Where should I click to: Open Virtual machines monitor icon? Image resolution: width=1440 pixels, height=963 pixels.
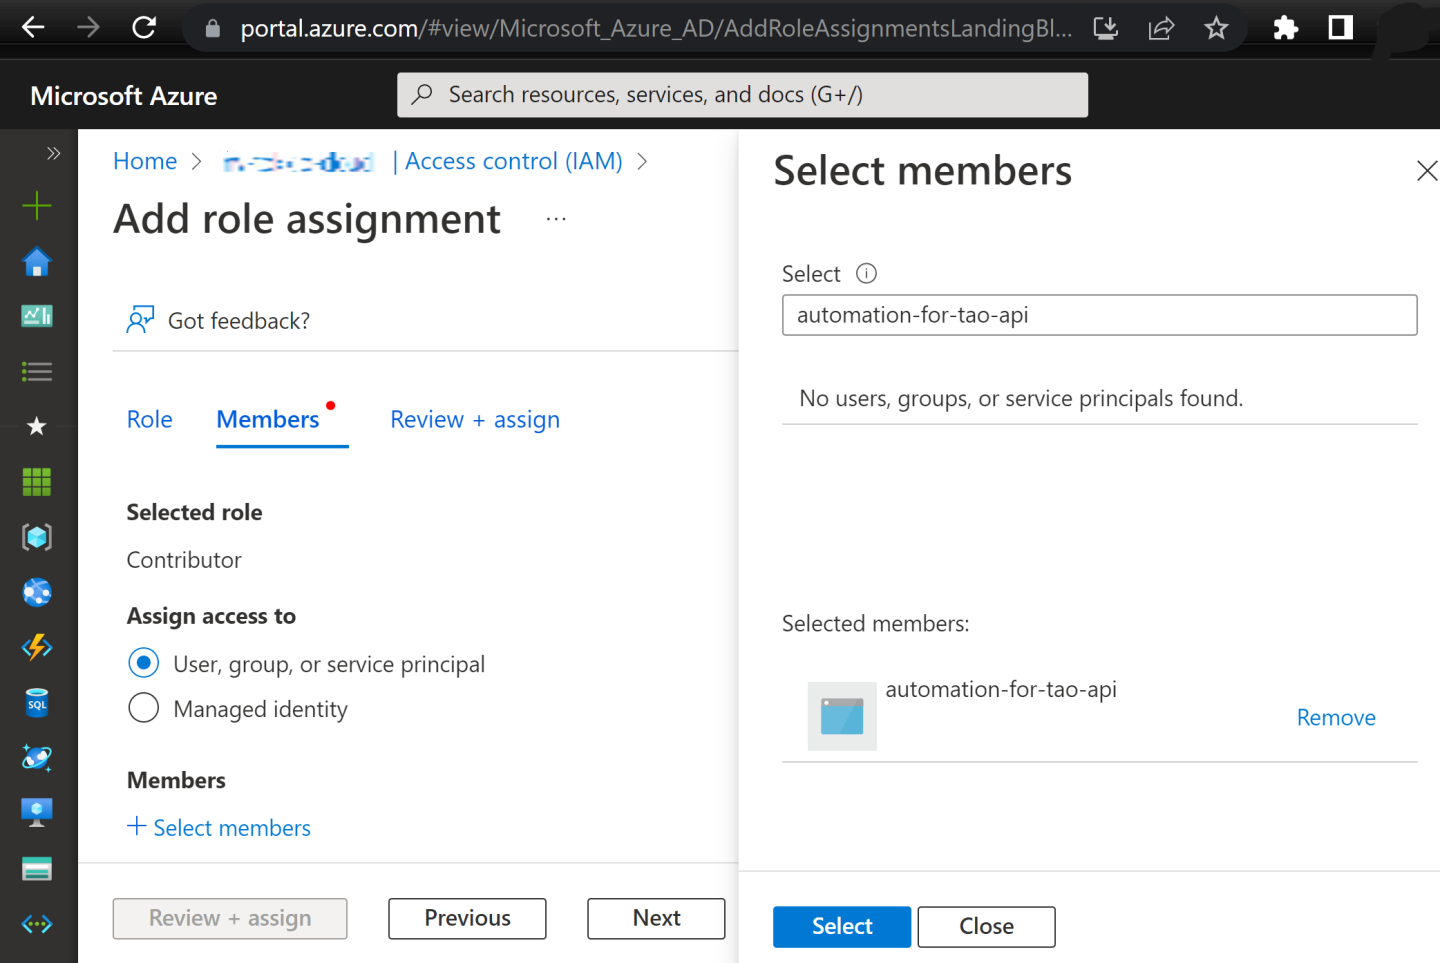pos(37,812)
